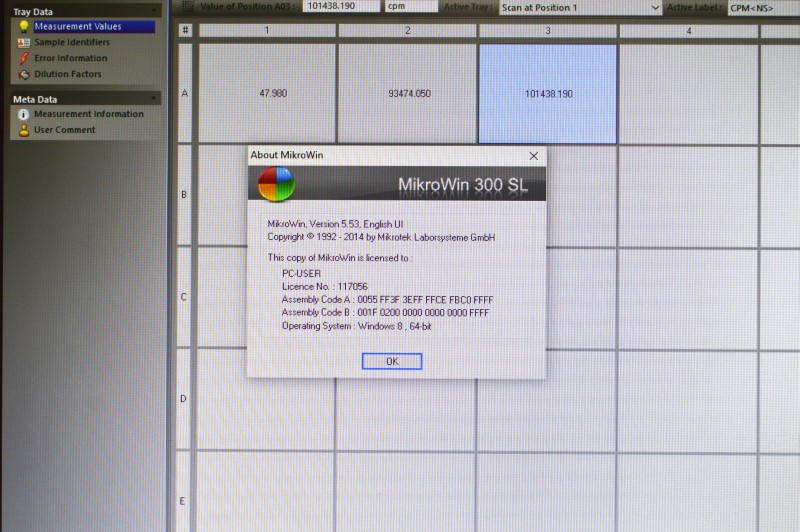Click the Value of Position field 101438.190
Viewport: 800px width, 532px height.
point(341,6)
